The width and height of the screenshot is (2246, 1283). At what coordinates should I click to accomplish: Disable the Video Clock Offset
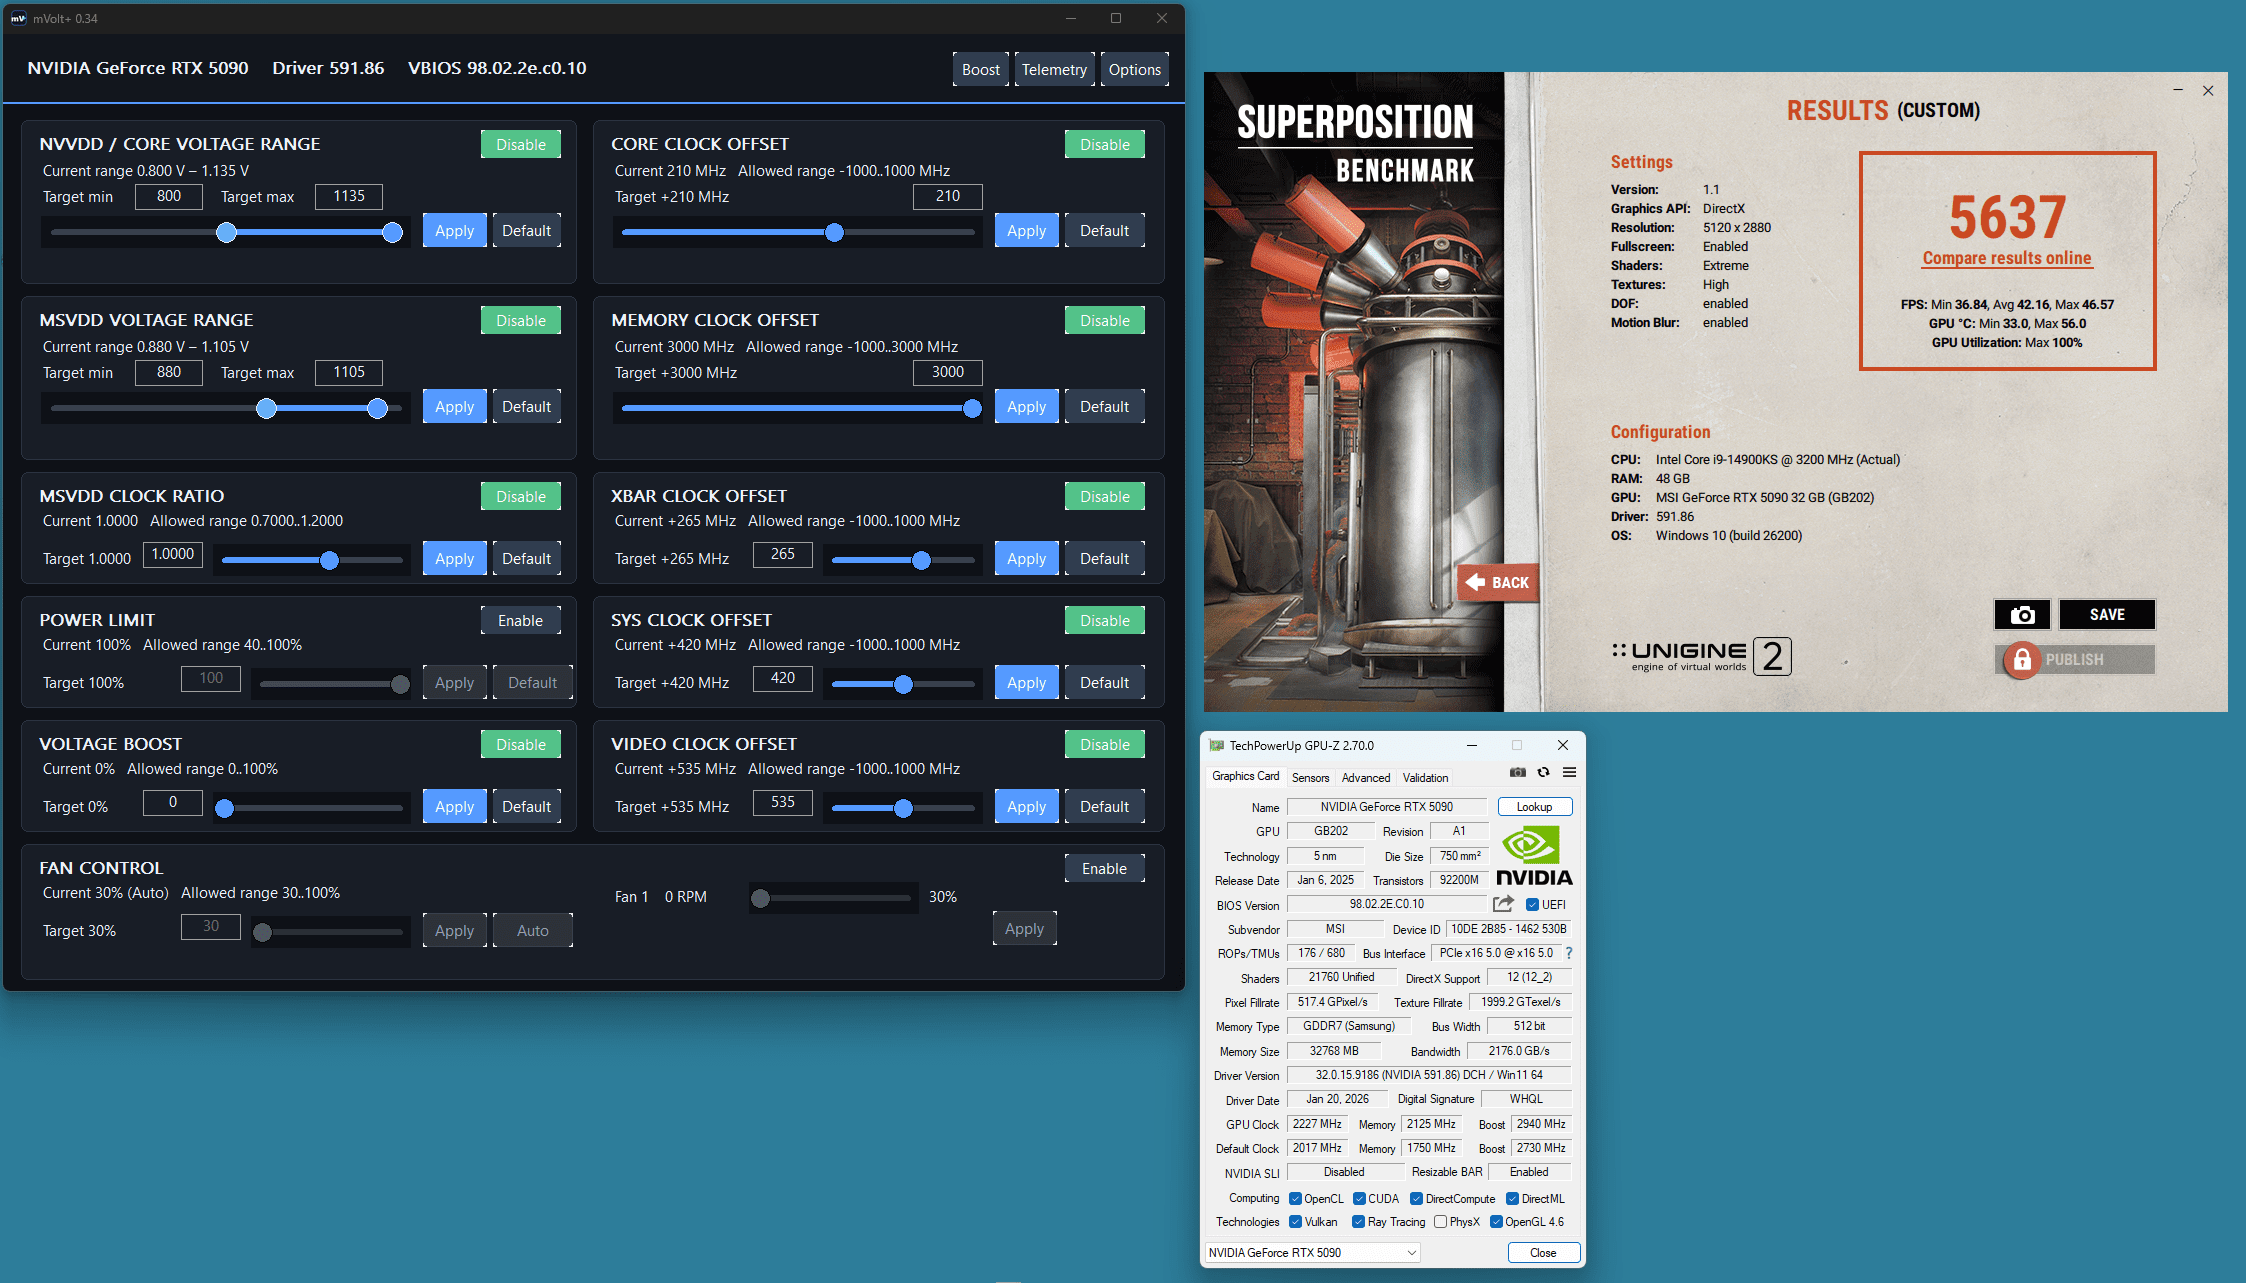[1104, 744]
